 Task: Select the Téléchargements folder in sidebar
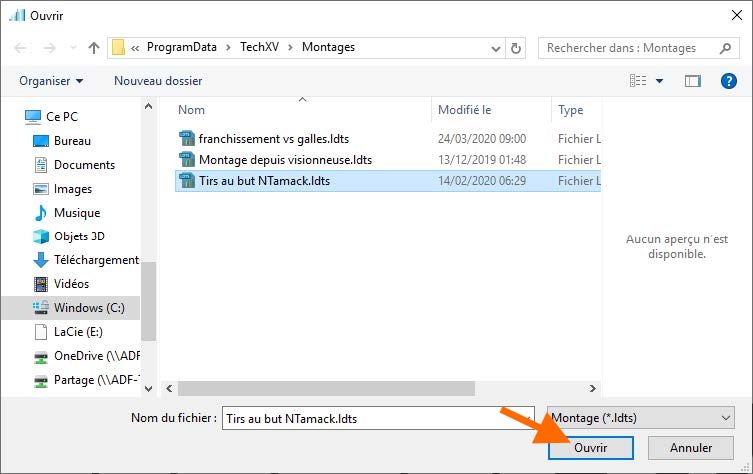96,260
